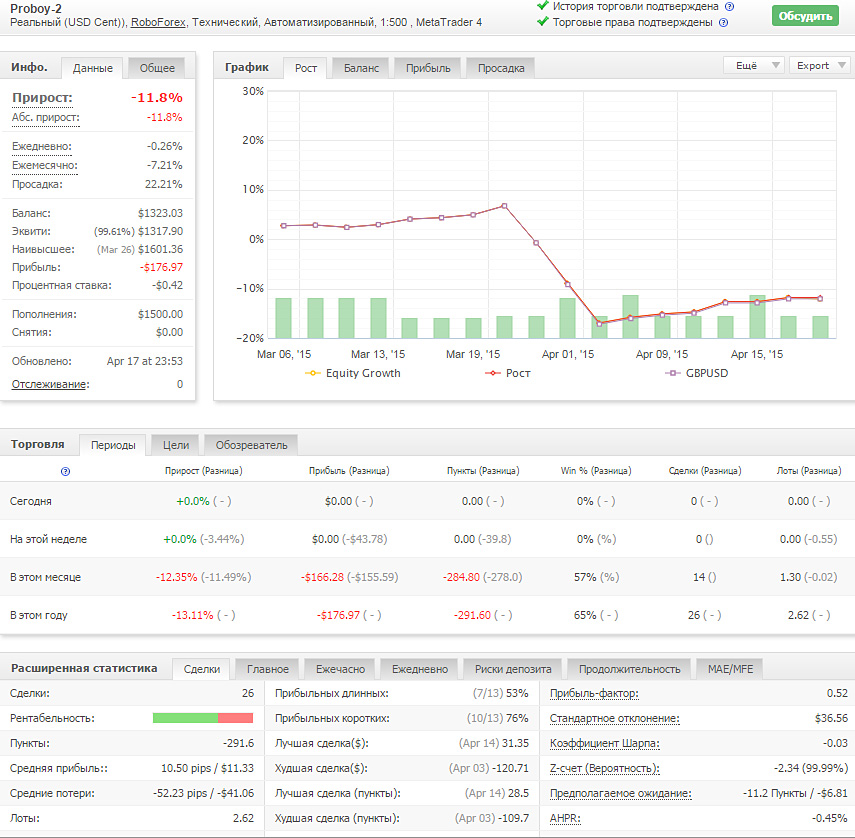Screen dimensions: 855x838
Task: Open the RoboForex broker link
Action: tap(158, 22)
